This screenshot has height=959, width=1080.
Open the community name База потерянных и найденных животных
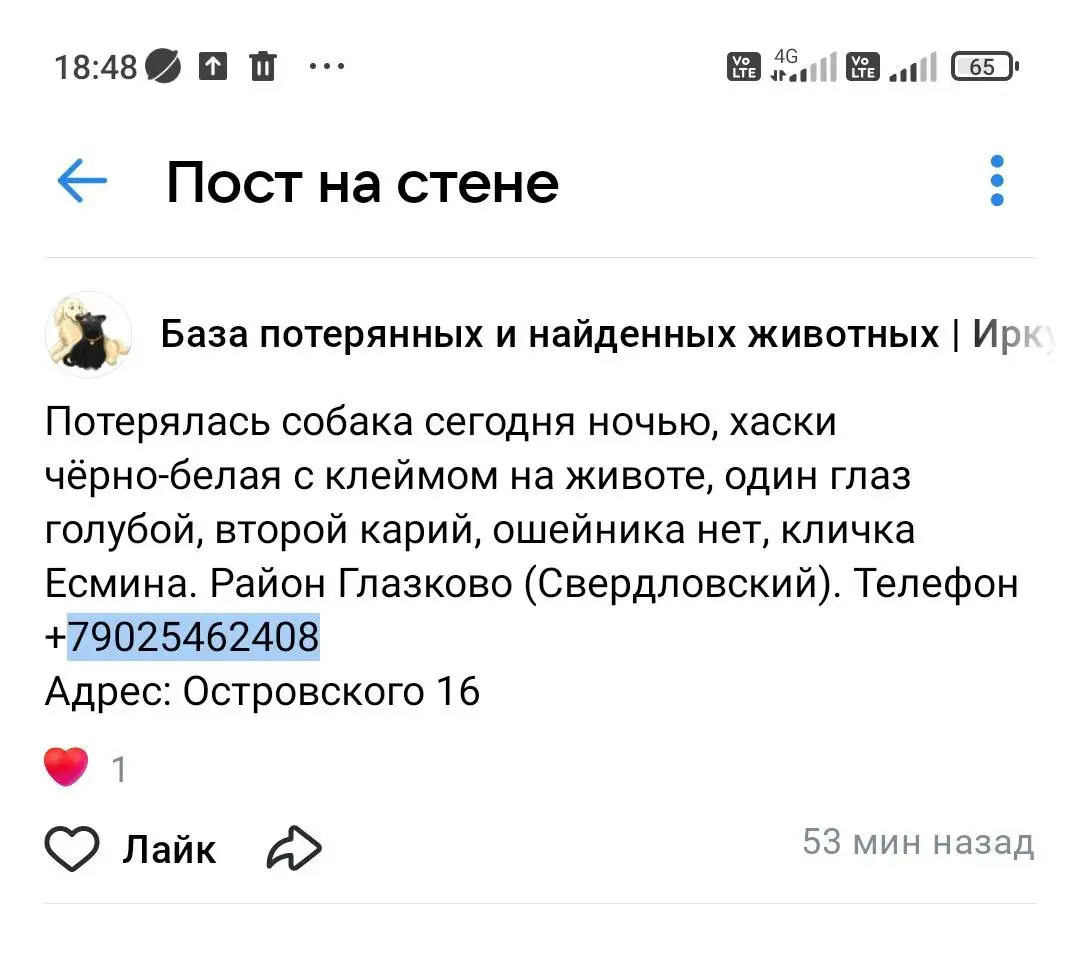[x=540, y=334]
